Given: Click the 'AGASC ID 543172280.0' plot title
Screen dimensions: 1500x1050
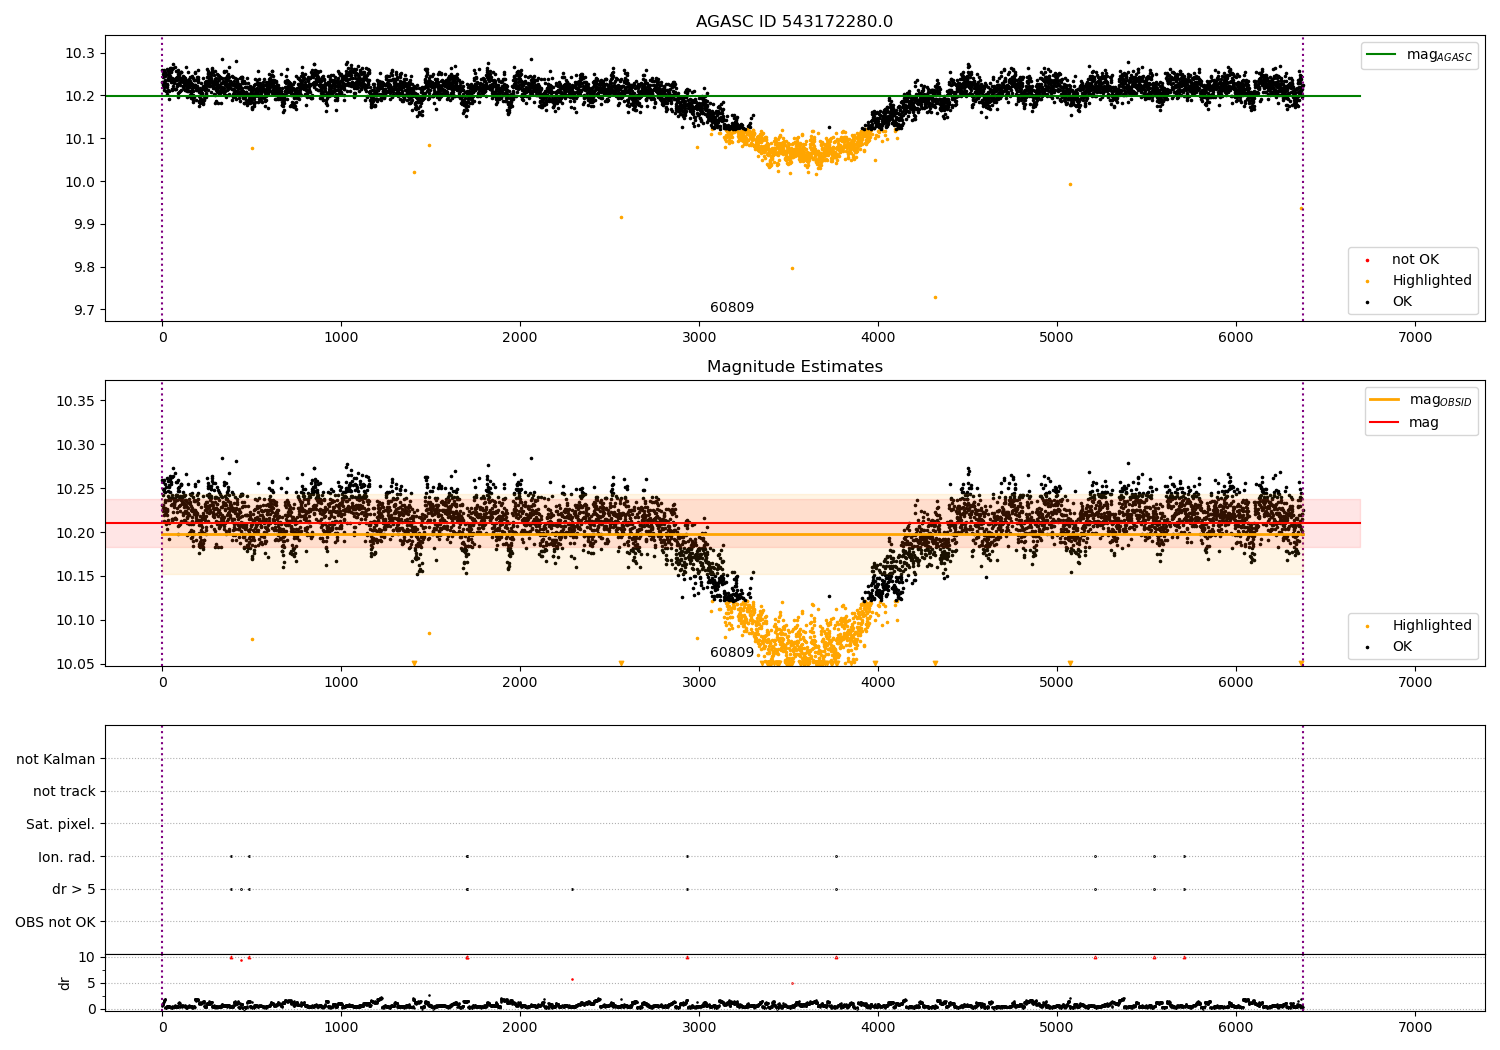Looking at the screenshot, I should (794, 22).
